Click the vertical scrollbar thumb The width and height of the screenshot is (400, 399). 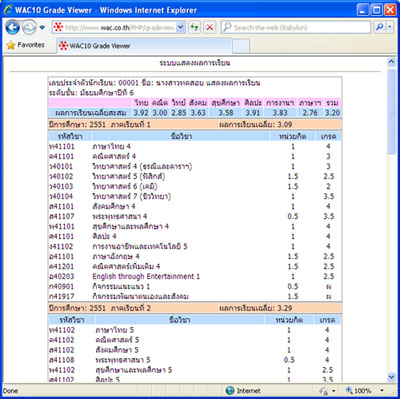(391, 111)
